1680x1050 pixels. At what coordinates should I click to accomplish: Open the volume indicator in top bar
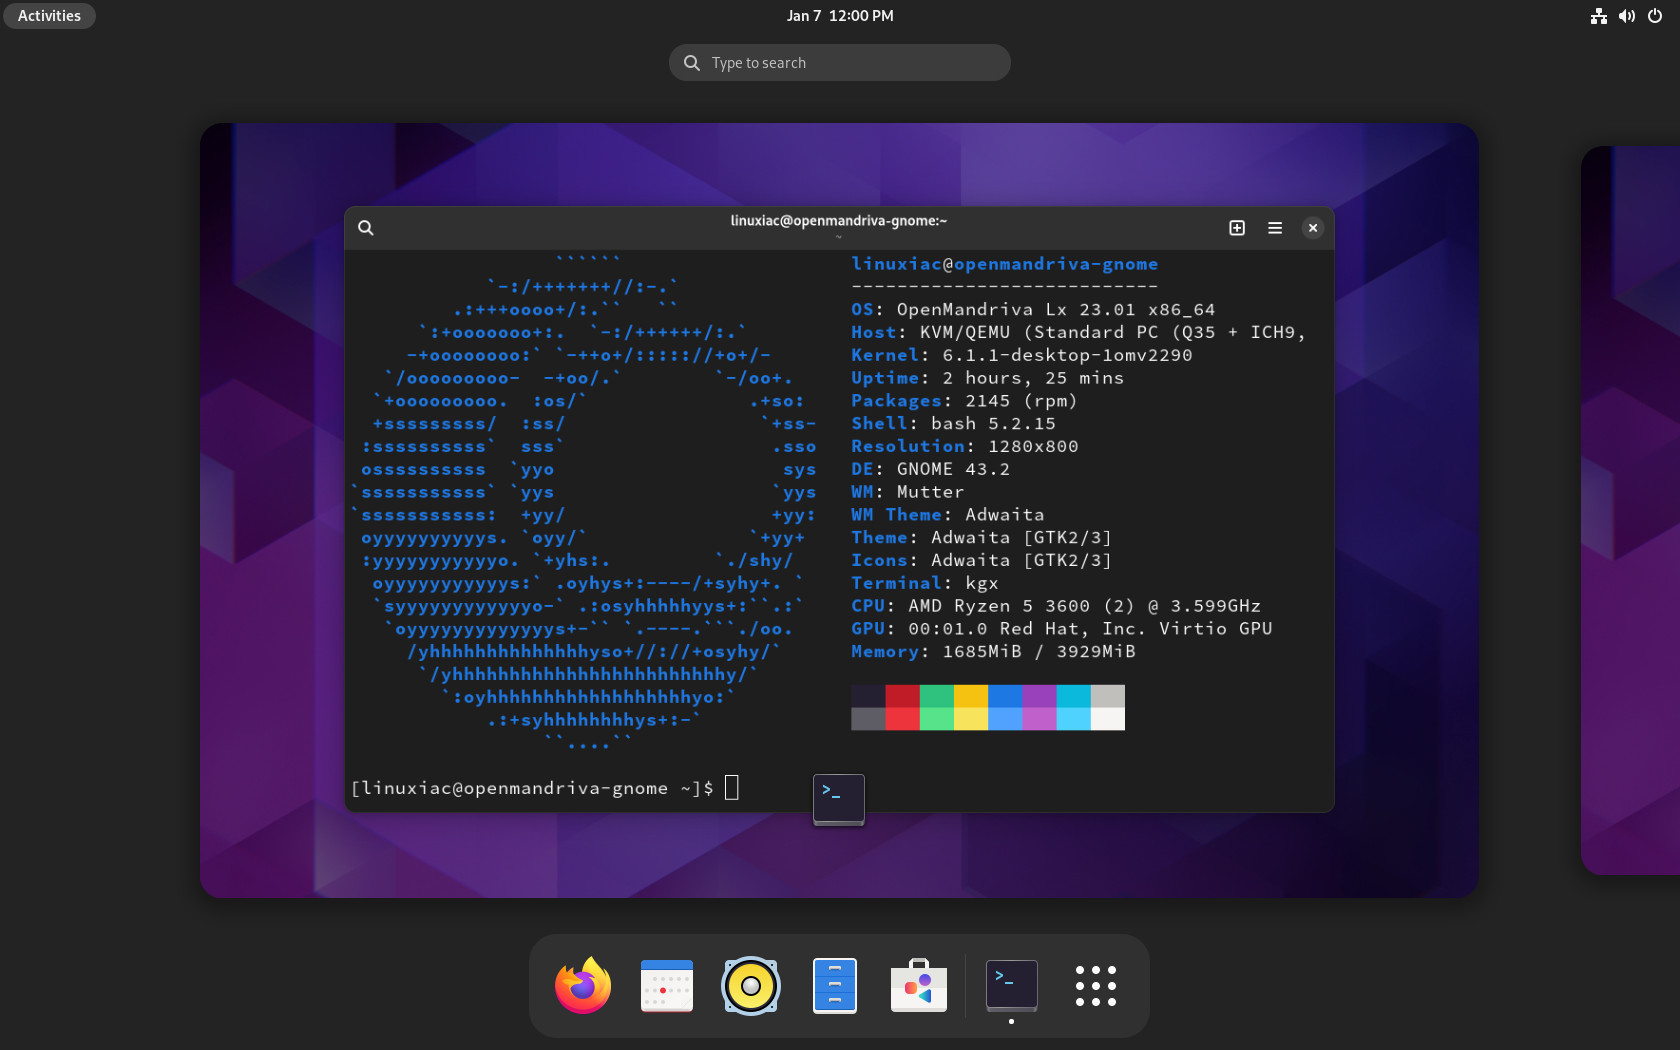pos(1627,16)
